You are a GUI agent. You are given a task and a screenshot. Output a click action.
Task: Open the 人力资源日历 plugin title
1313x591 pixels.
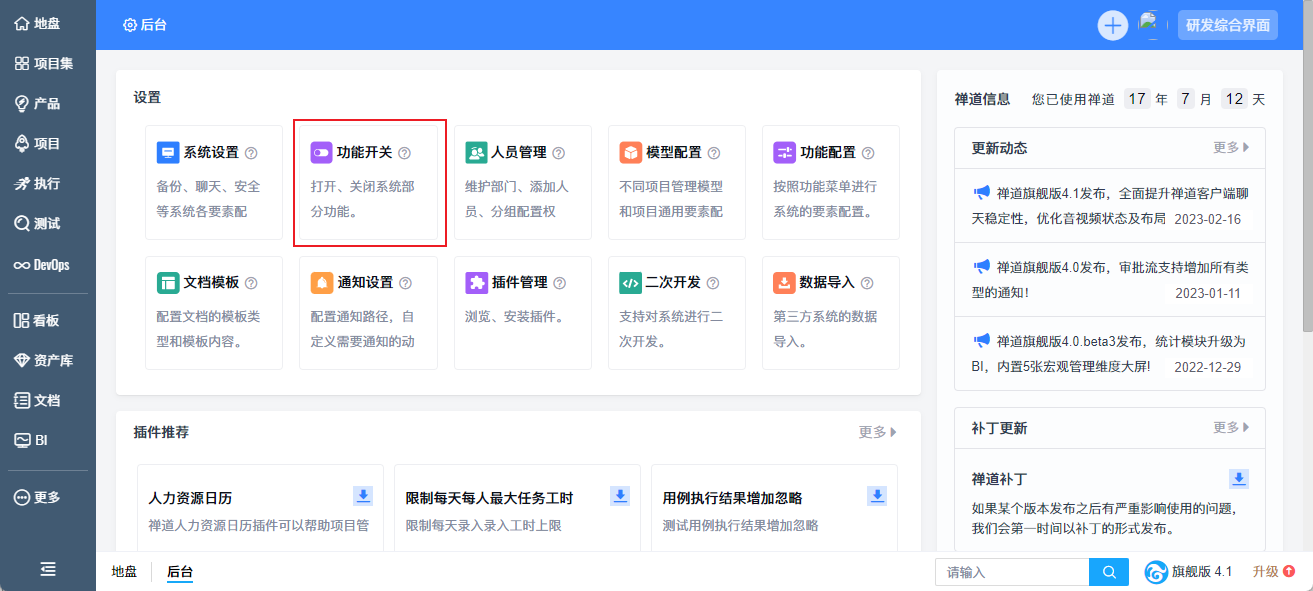pos(190,498)
